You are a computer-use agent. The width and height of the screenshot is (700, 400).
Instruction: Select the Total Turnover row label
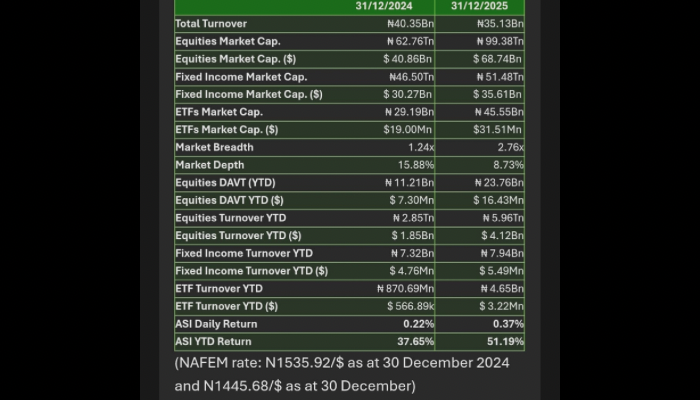(211, 24)
